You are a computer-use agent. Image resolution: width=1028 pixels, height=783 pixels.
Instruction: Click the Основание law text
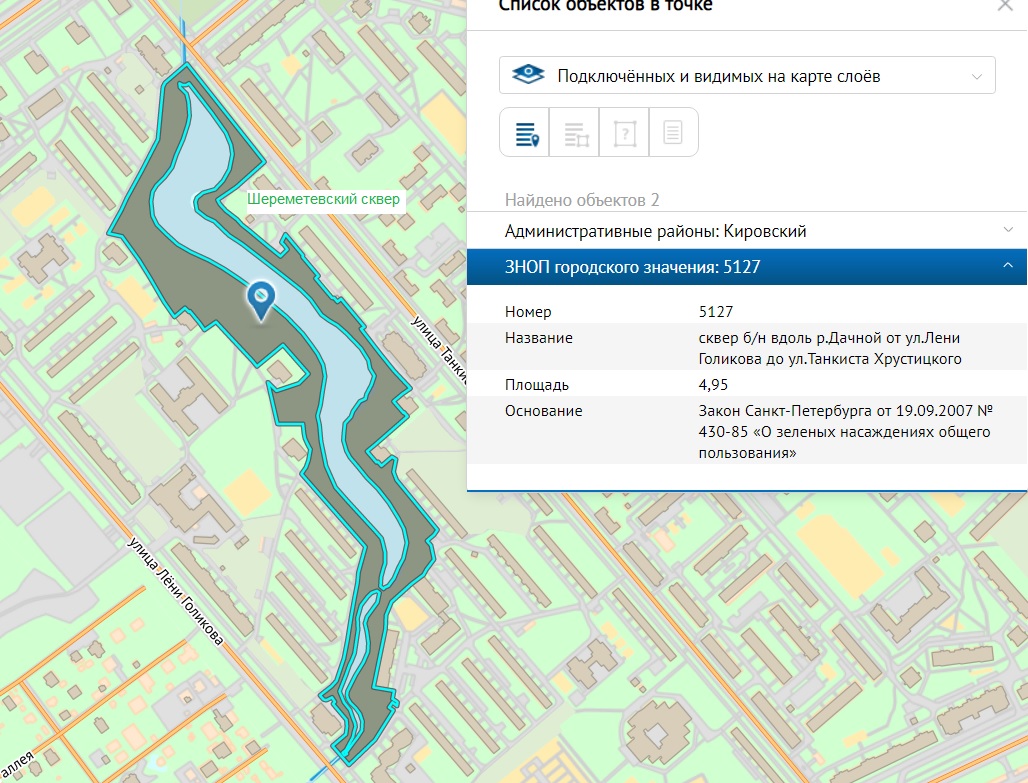coord(845,431)
